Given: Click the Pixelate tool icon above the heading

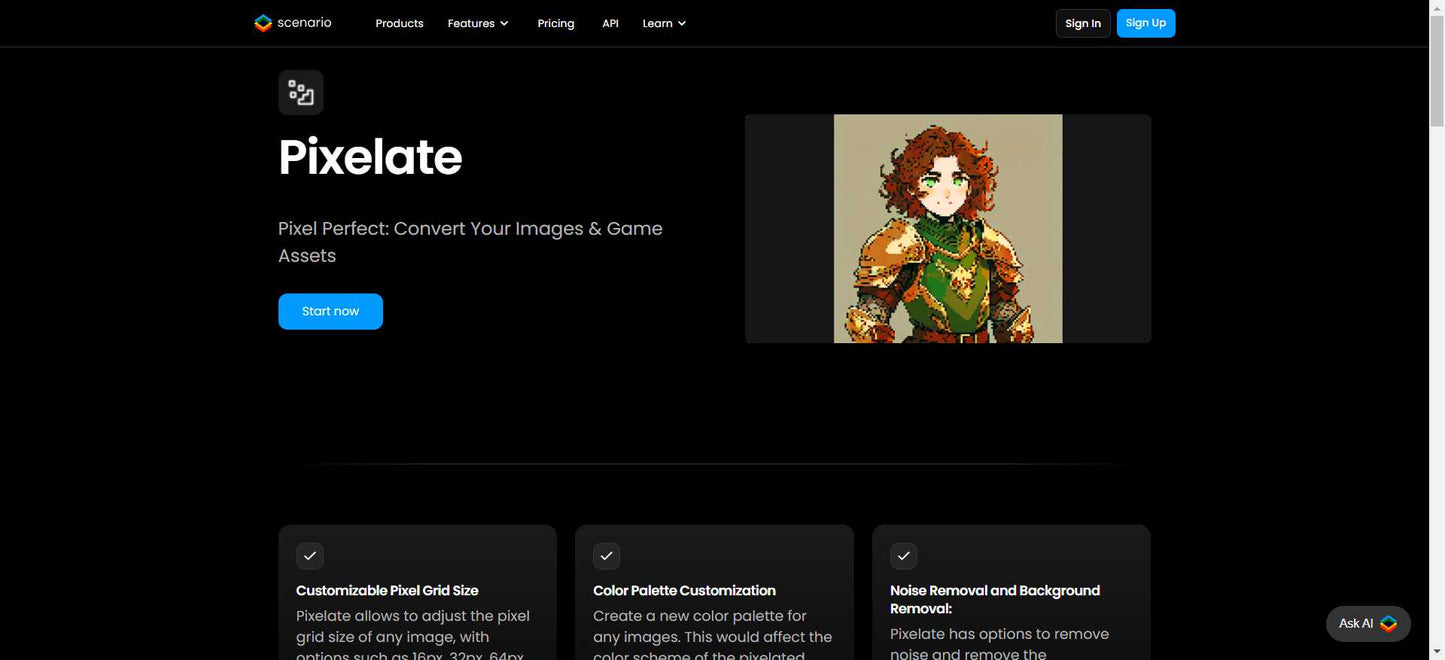Looking at the screenshot, I should click(301, 93).
